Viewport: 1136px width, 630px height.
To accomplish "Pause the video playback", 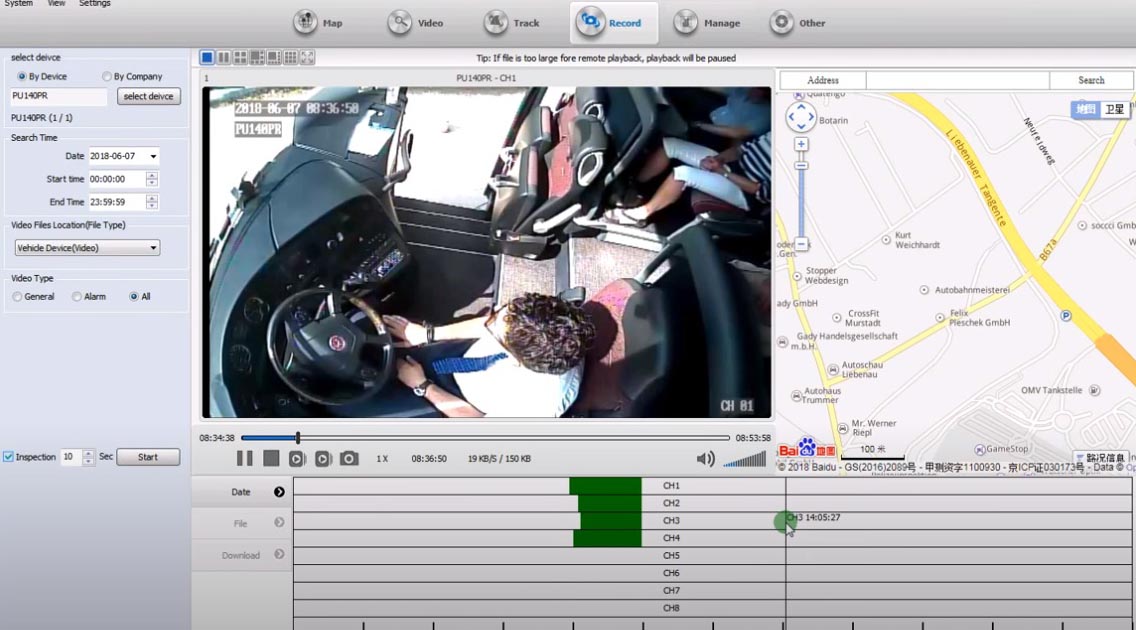I will coord(245,458).
